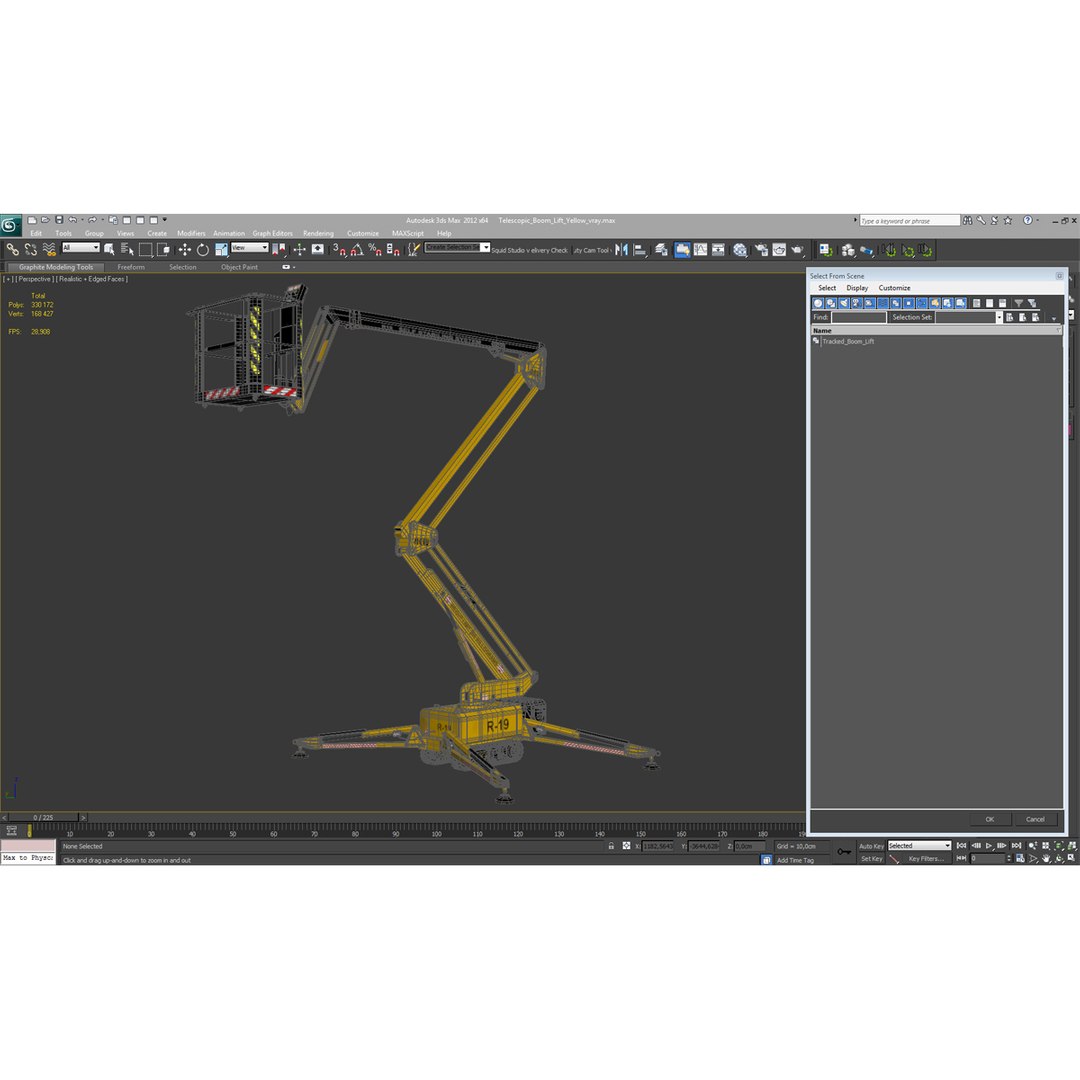Open the Manage Layers icon
The image size is (1080, 1080).
click(x=661, y=249)
